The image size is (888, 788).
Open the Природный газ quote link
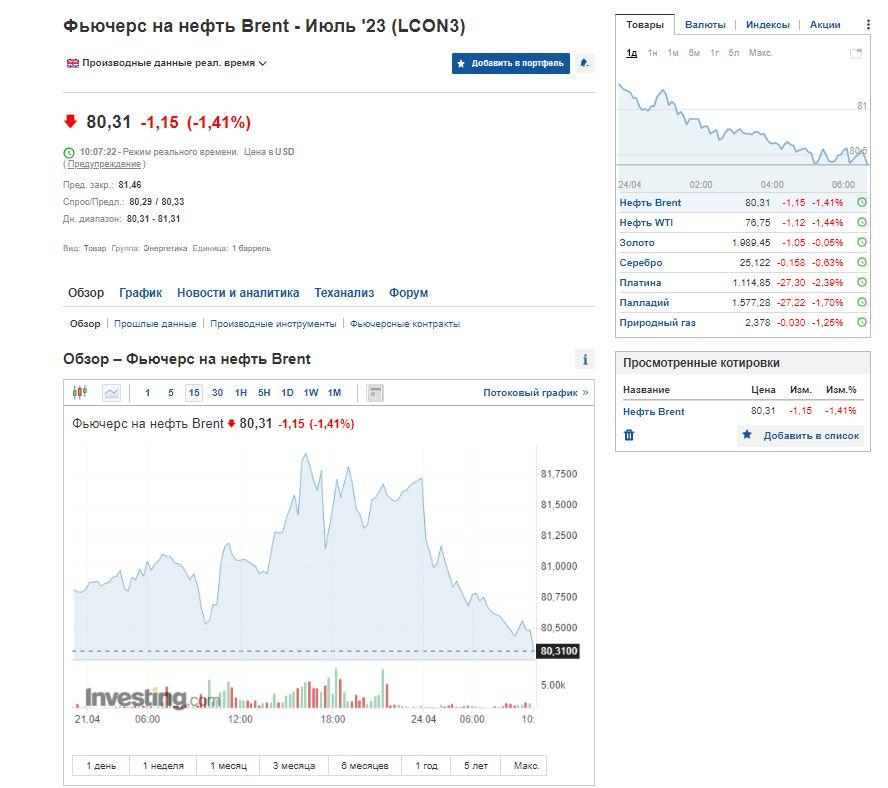tap(658, 322)
